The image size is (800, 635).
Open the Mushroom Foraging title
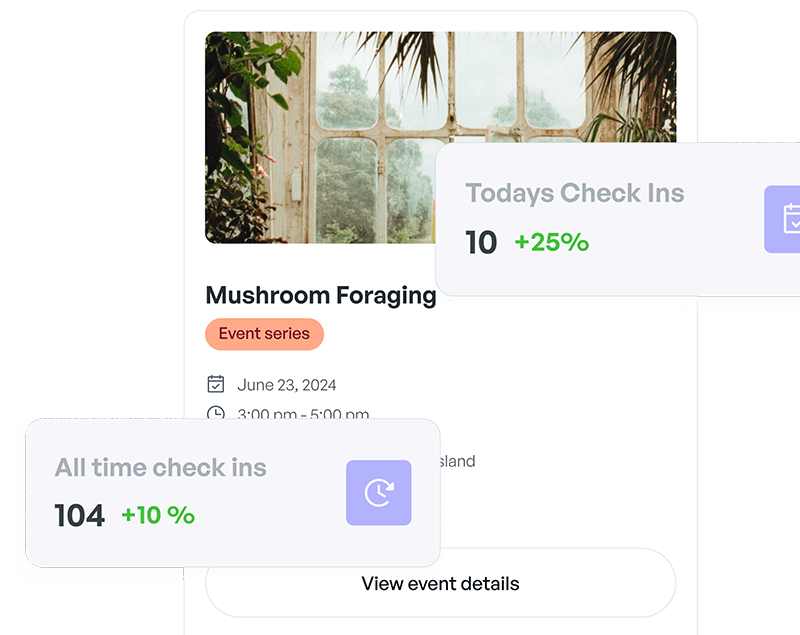click(320, 295)
